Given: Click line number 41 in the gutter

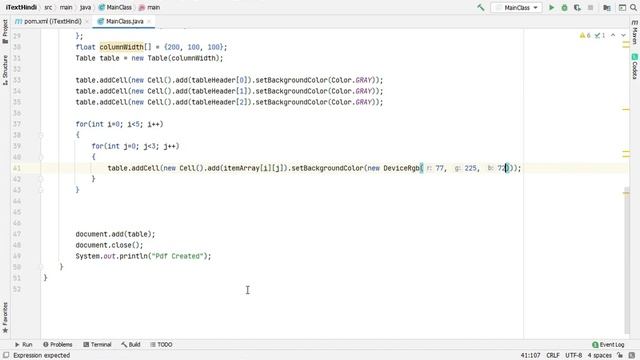Looking at the screenshot, I should coord(17,168).
